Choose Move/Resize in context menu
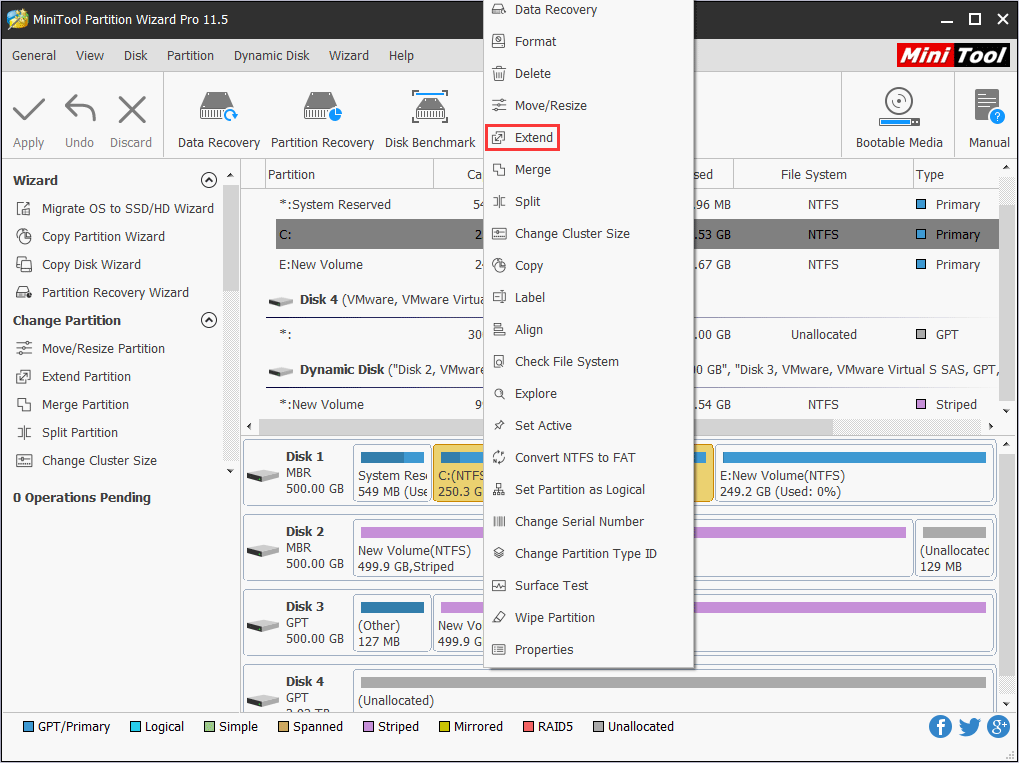This screenshot has height=763, width=1019. [x=588, y=105]
